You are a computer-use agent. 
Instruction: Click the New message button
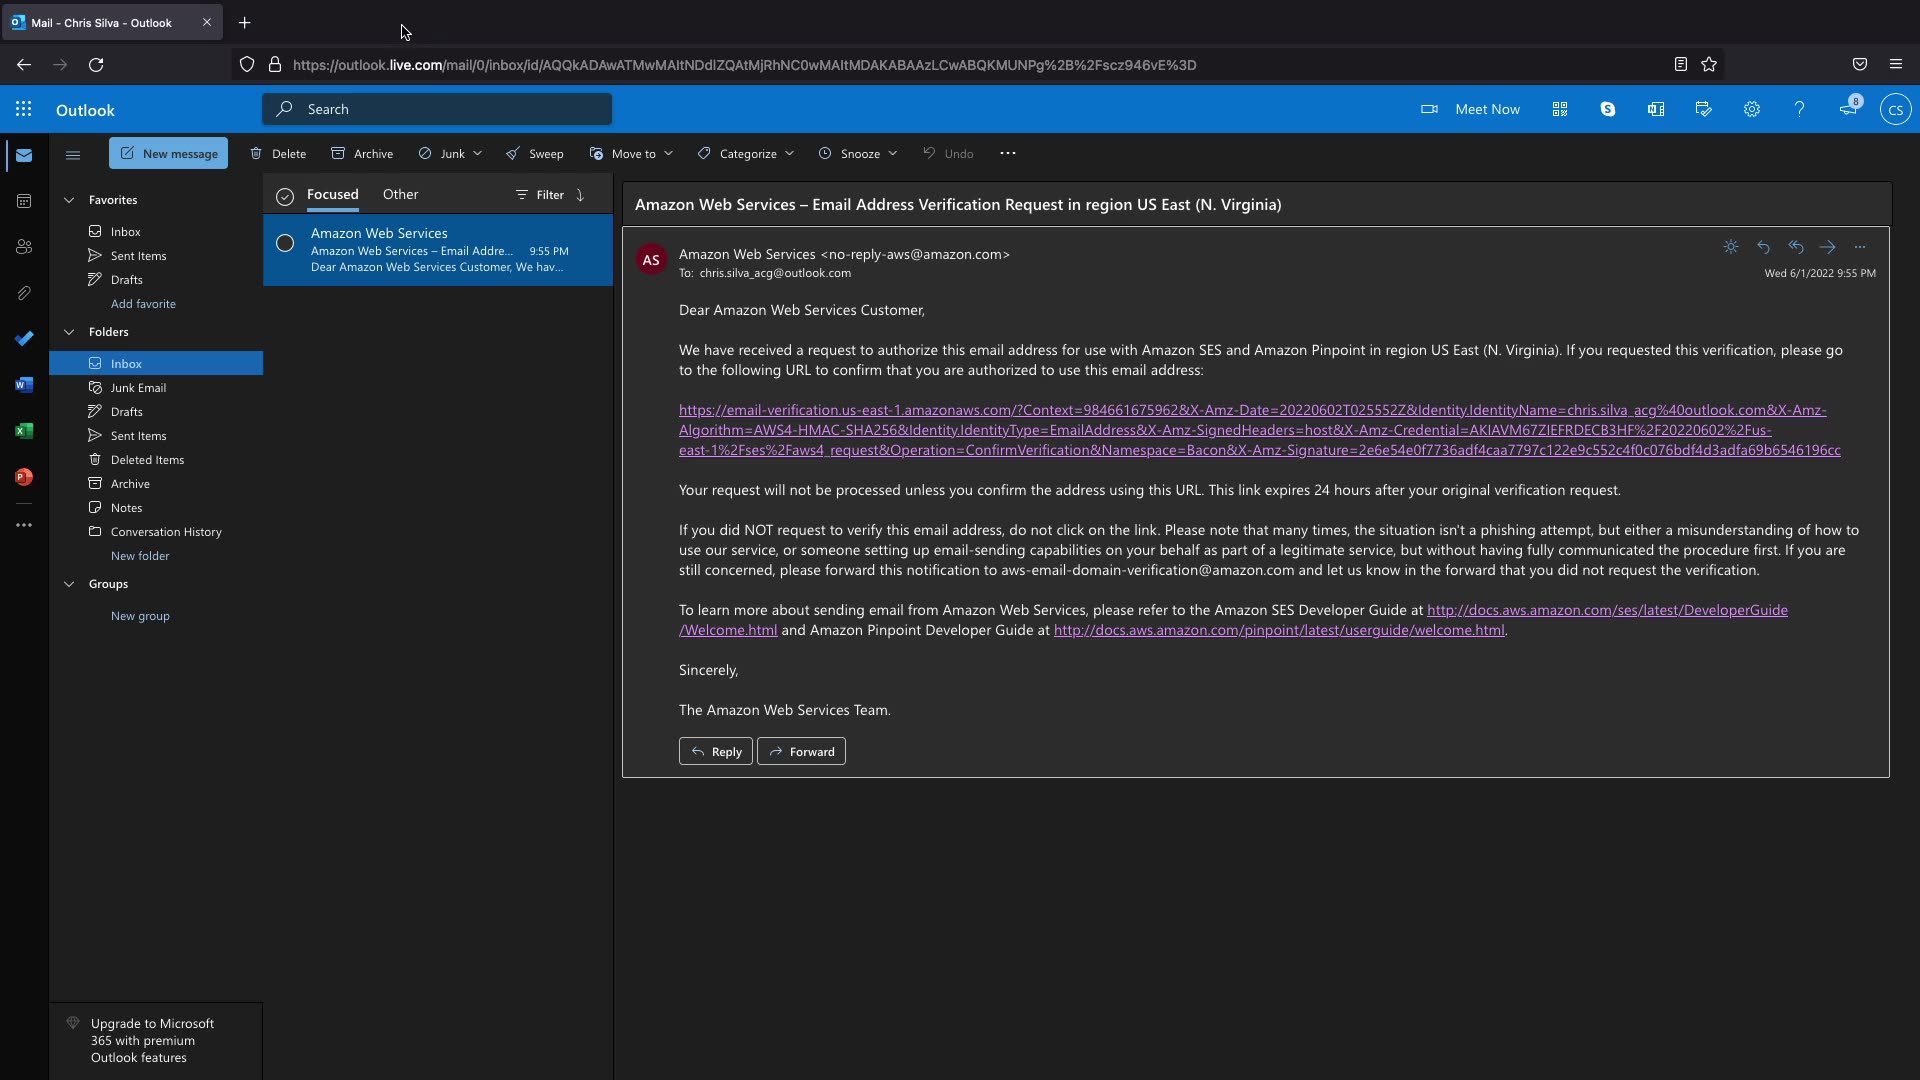pos(168,154)
